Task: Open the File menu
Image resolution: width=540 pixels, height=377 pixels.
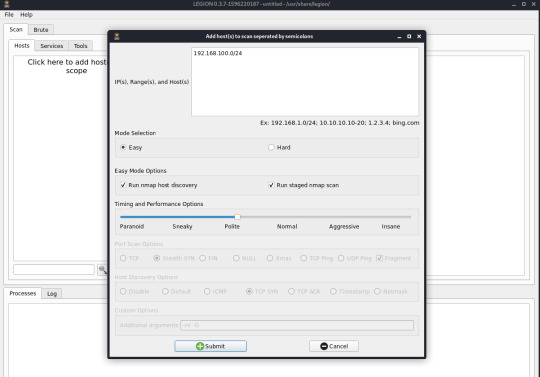Action: click(9, 14)
